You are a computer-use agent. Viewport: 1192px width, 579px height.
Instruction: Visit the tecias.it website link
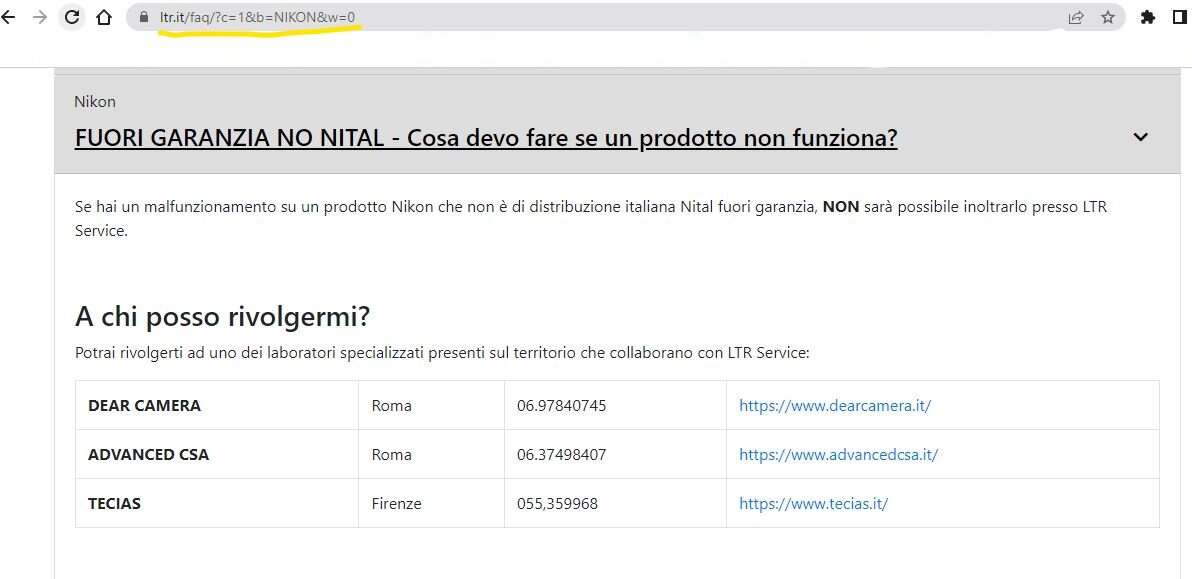(813, 503)
